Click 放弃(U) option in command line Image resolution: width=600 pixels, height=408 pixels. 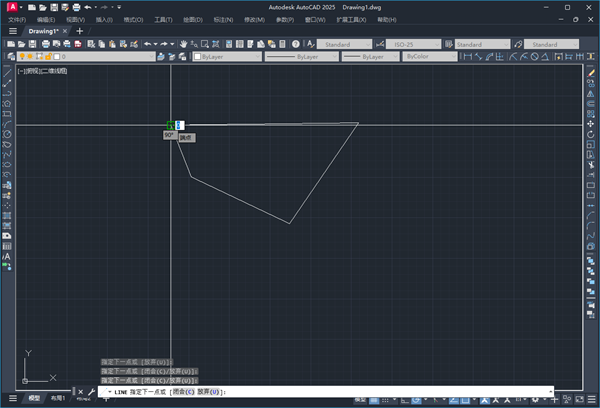tap(209, 392)
